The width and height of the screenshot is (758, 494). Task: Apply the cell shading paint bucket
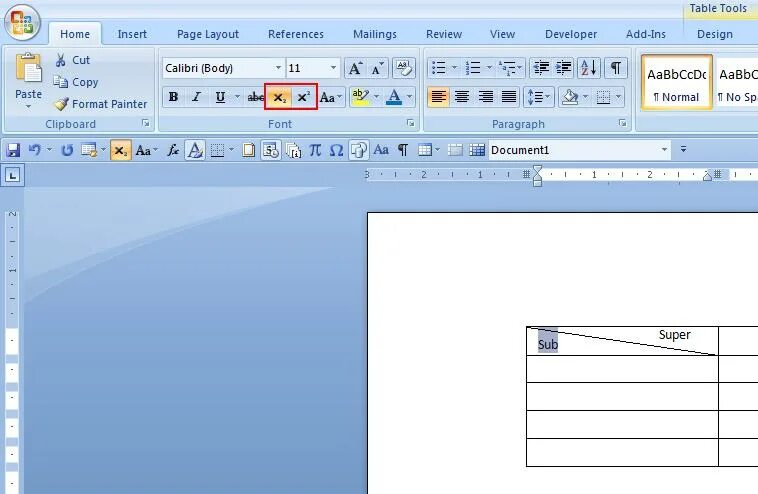(x=569, y=97)
